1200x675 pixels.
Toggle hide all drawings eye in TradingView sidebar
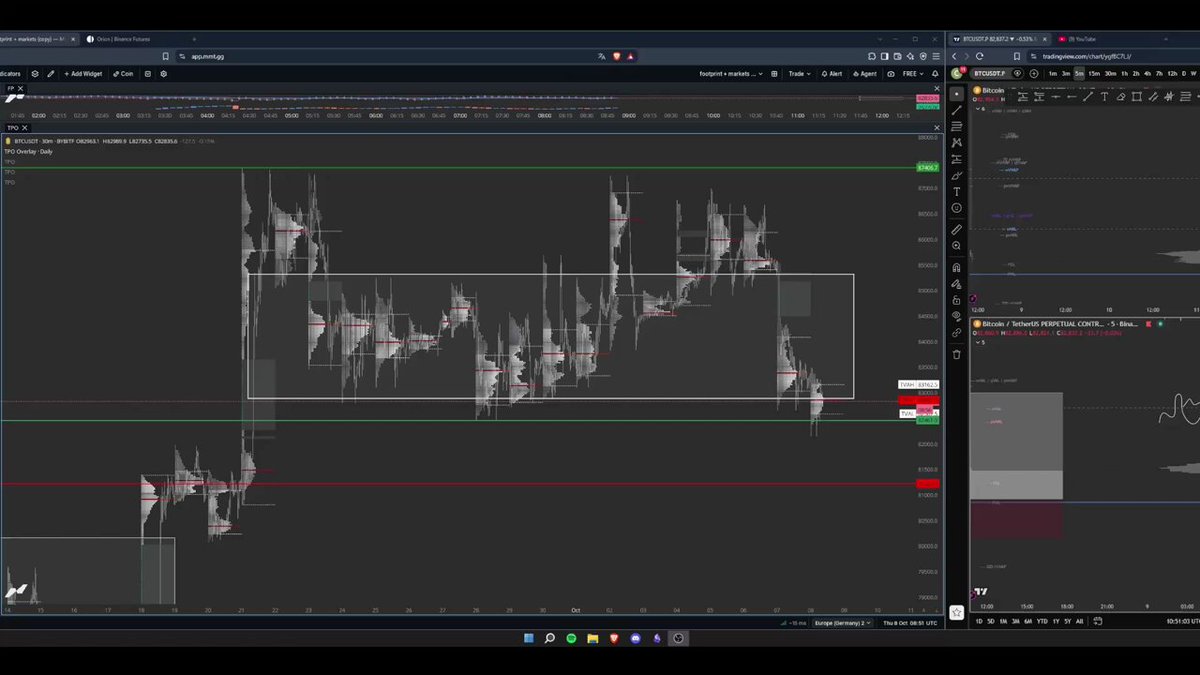pyautogui.click(x=957, y=316)
